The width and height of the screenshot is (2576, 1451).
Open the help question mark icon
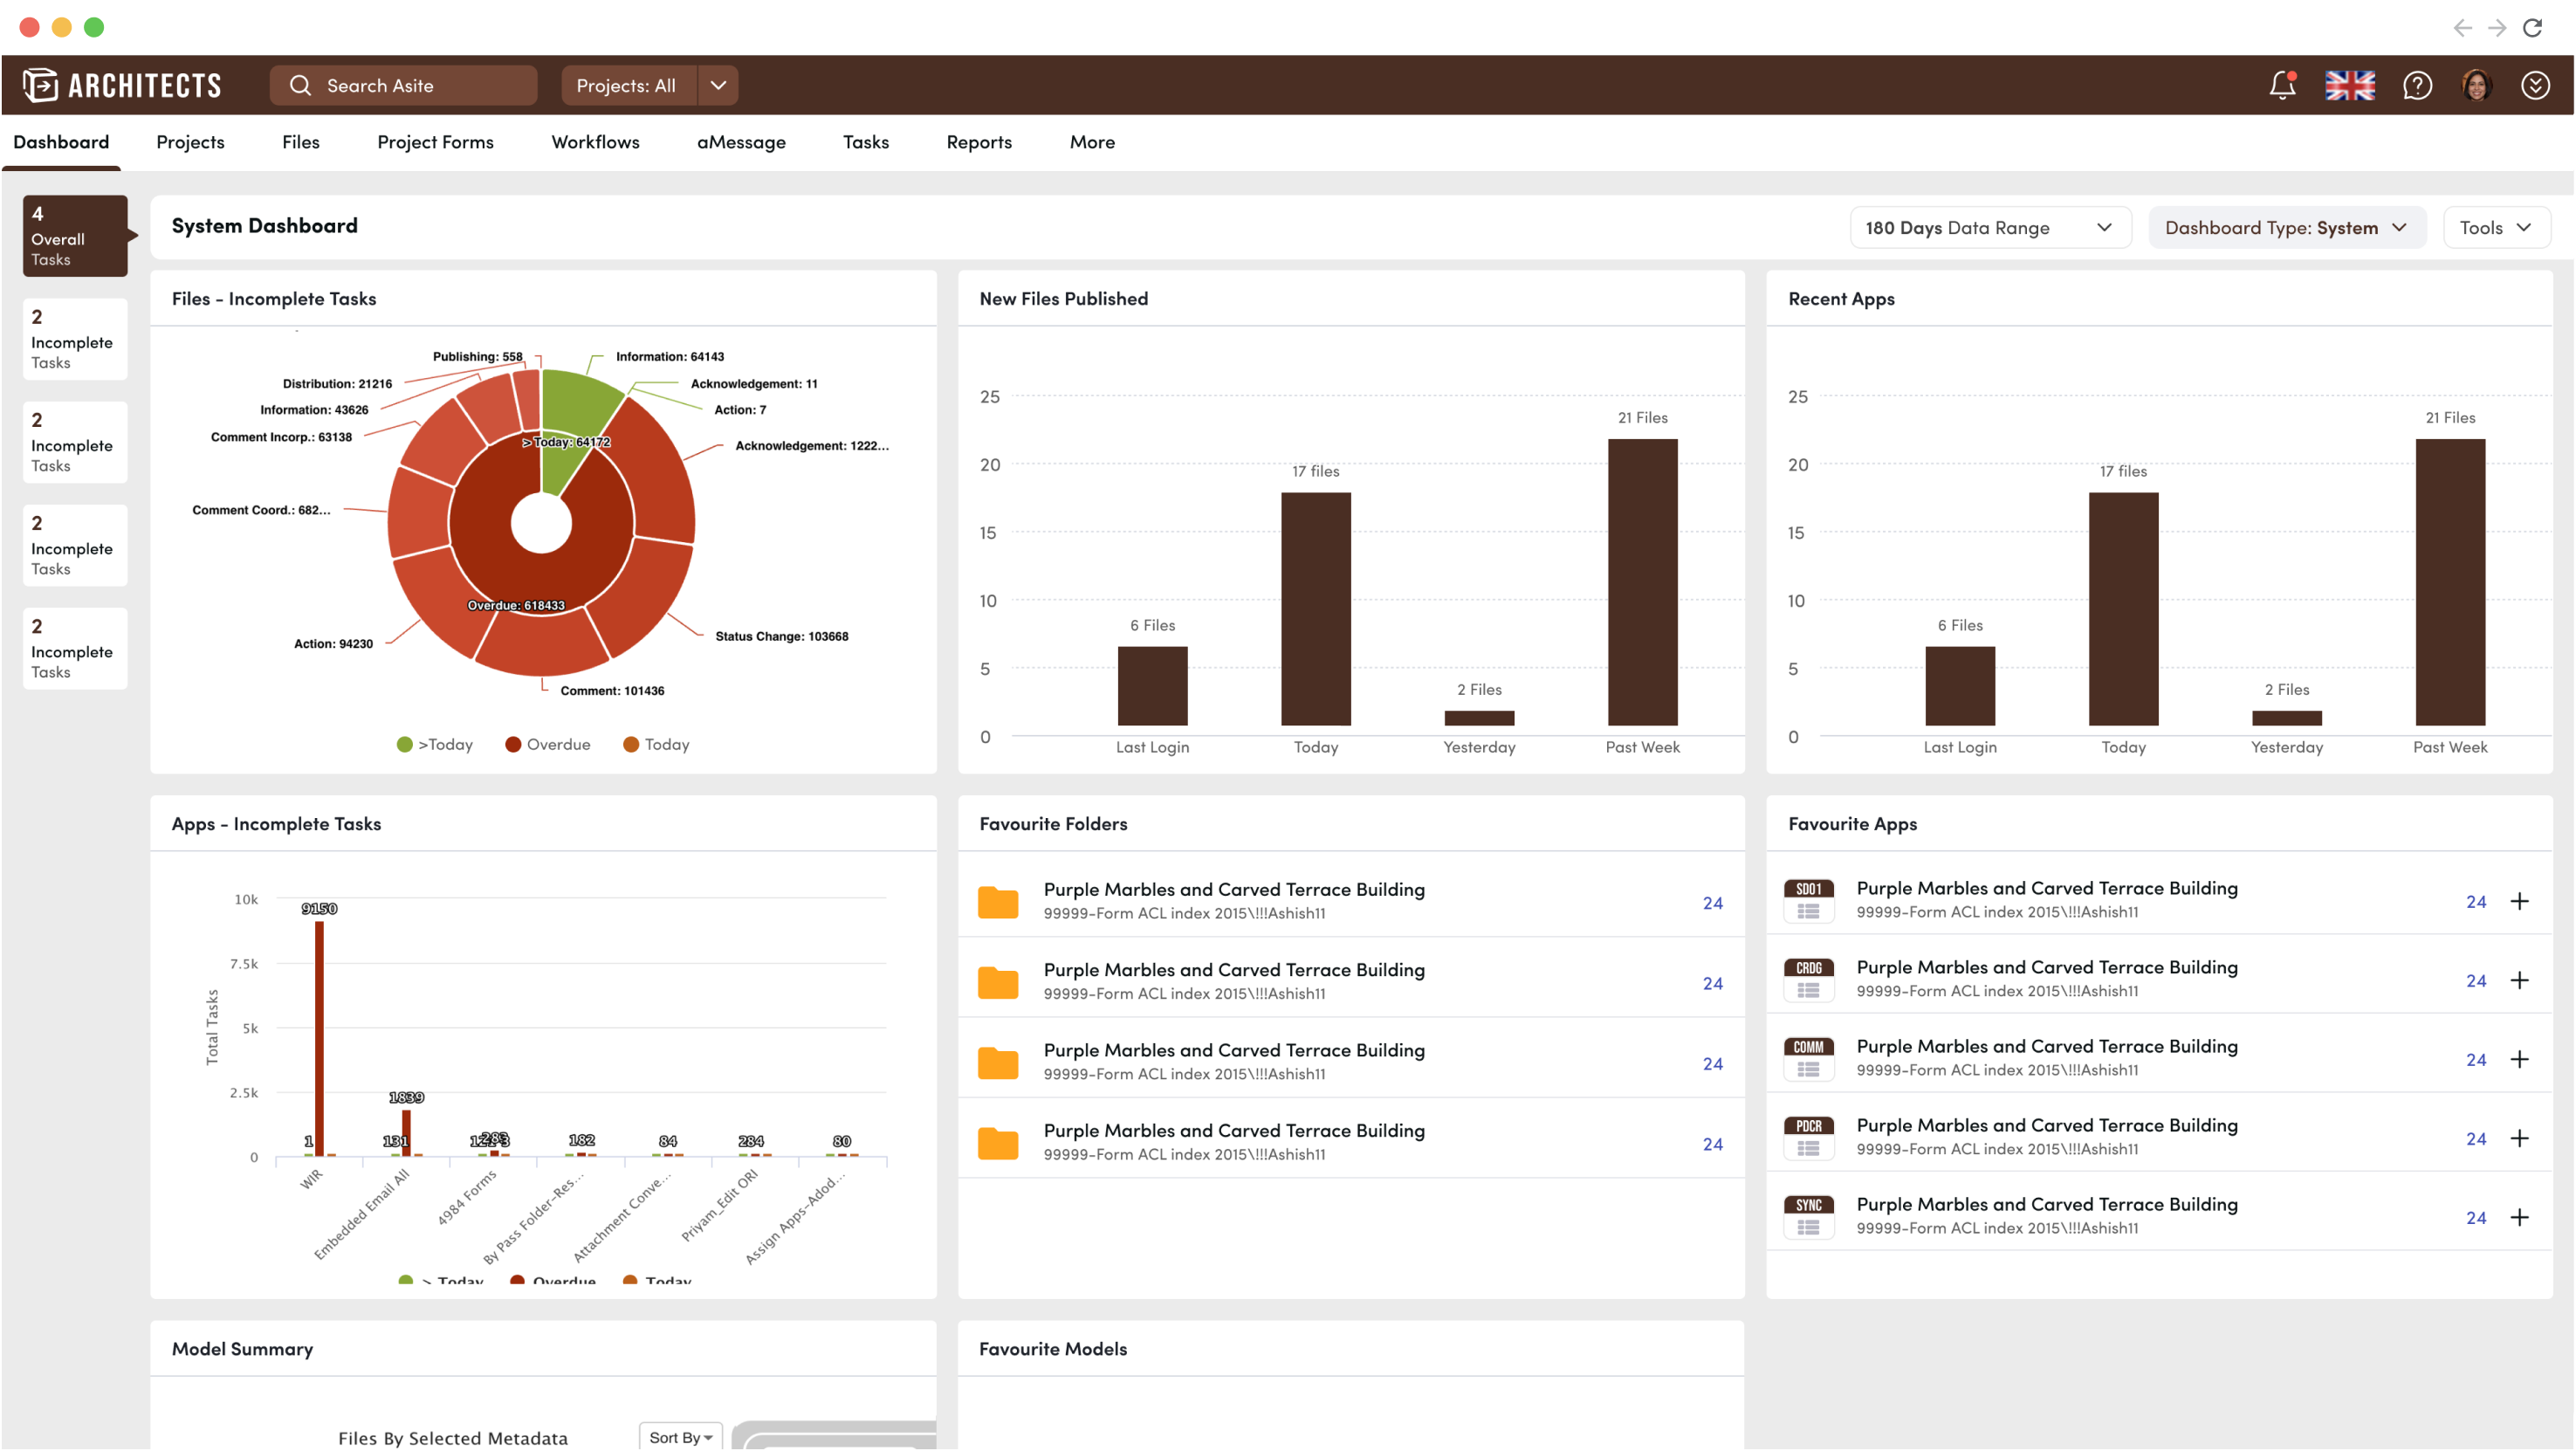pos(2417,85)
